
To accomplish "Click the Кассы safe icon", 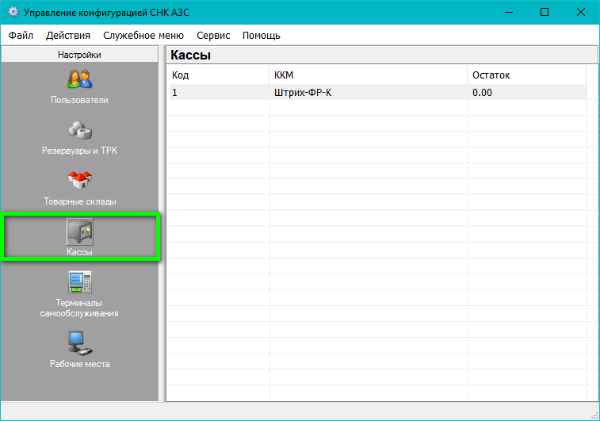I will coord(80,232).
